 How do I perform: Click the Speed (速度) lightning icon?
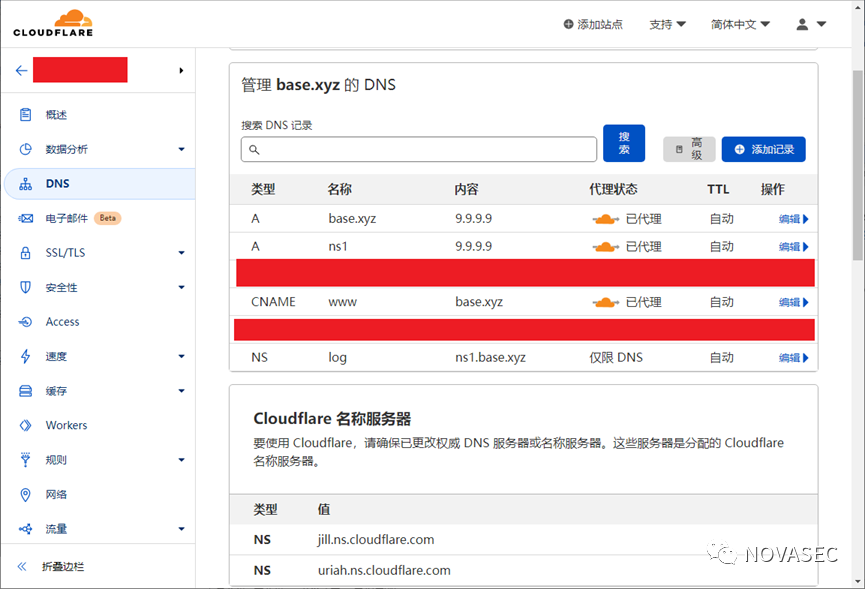point(25,356)
